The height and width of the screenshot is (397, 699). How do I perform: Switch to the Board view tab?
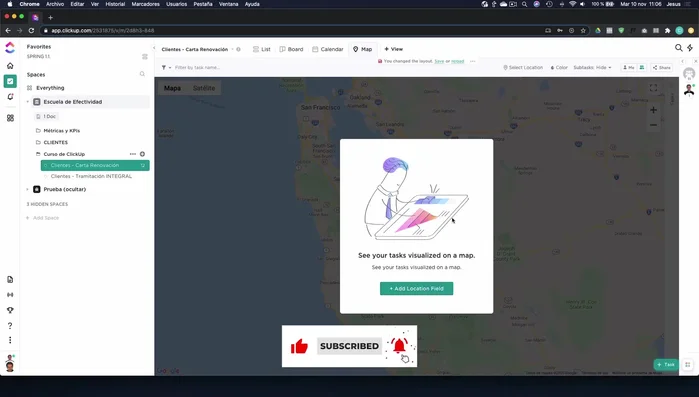tap(291, 49)
